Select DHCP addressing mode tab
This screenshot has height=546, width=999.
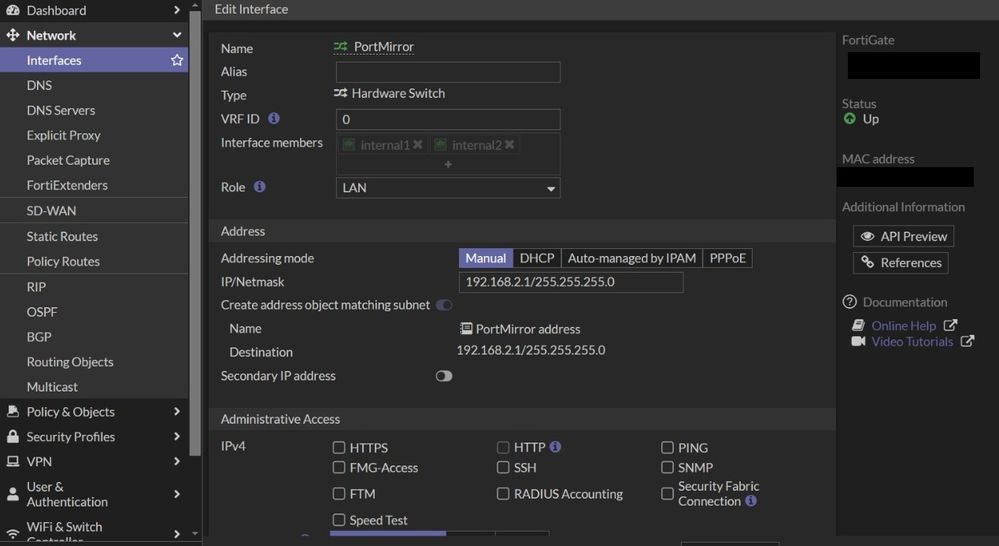pos(537,258)
